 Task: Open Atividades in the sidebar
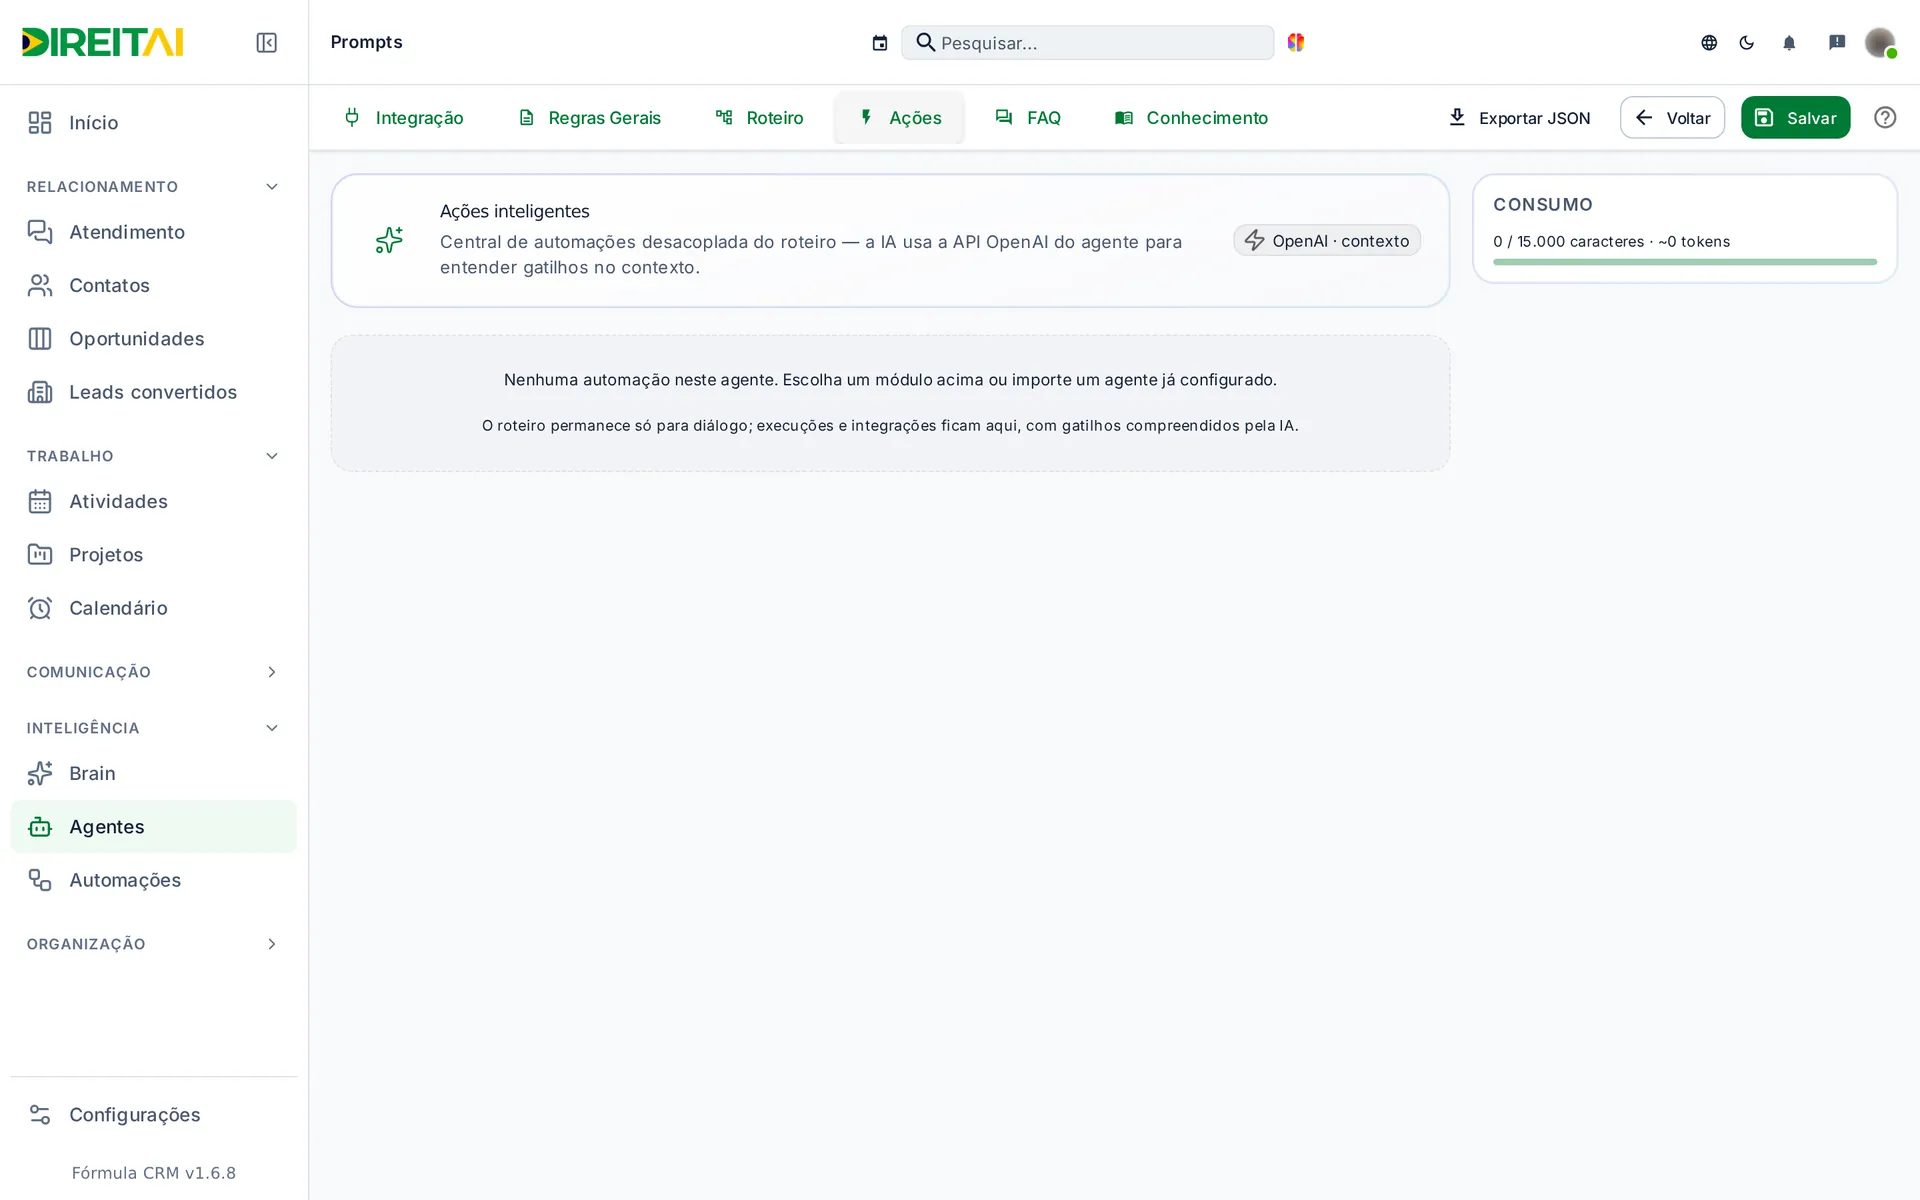pyautogui.click(x=153, y=501)
